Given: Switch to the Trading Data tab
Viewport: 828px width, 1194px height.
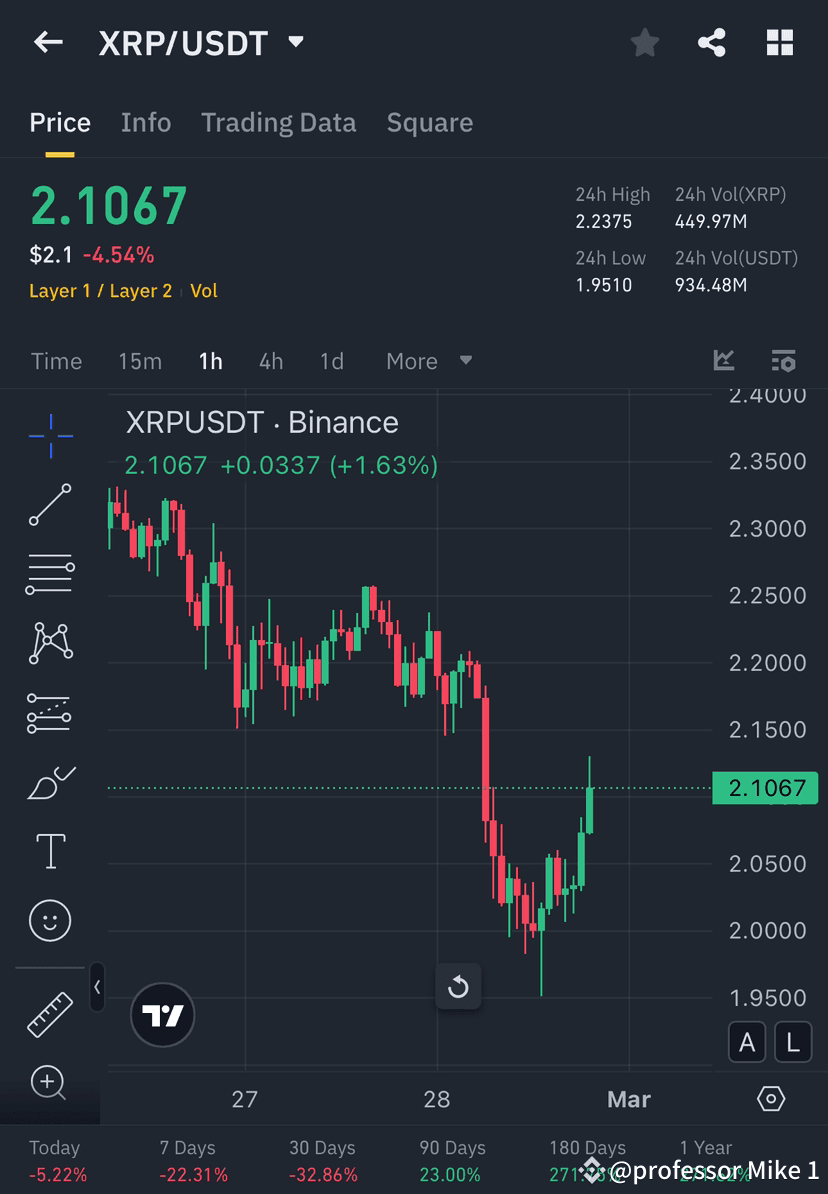Looking at the screenshot, I should pyautogui.click(x=279, y=122).
